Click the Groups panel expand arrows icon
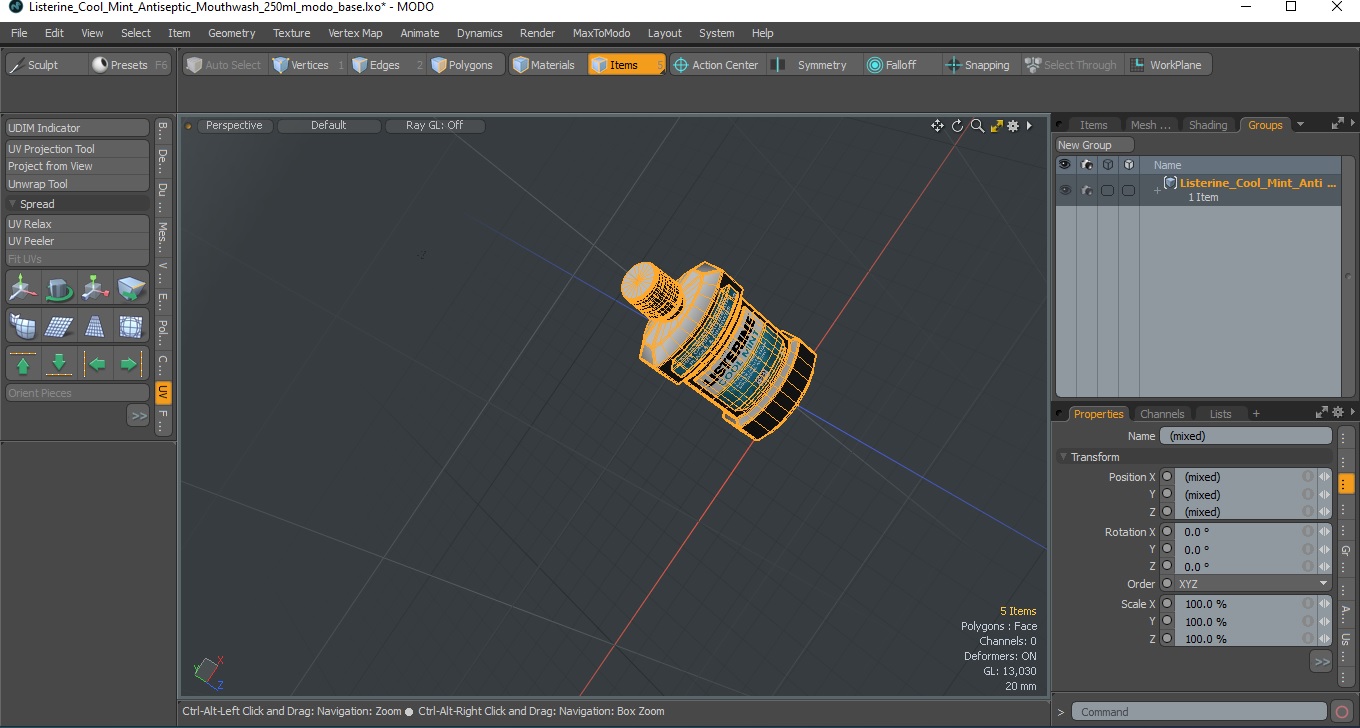Viewport: 1360px width, 728px height. [1337, 124]
